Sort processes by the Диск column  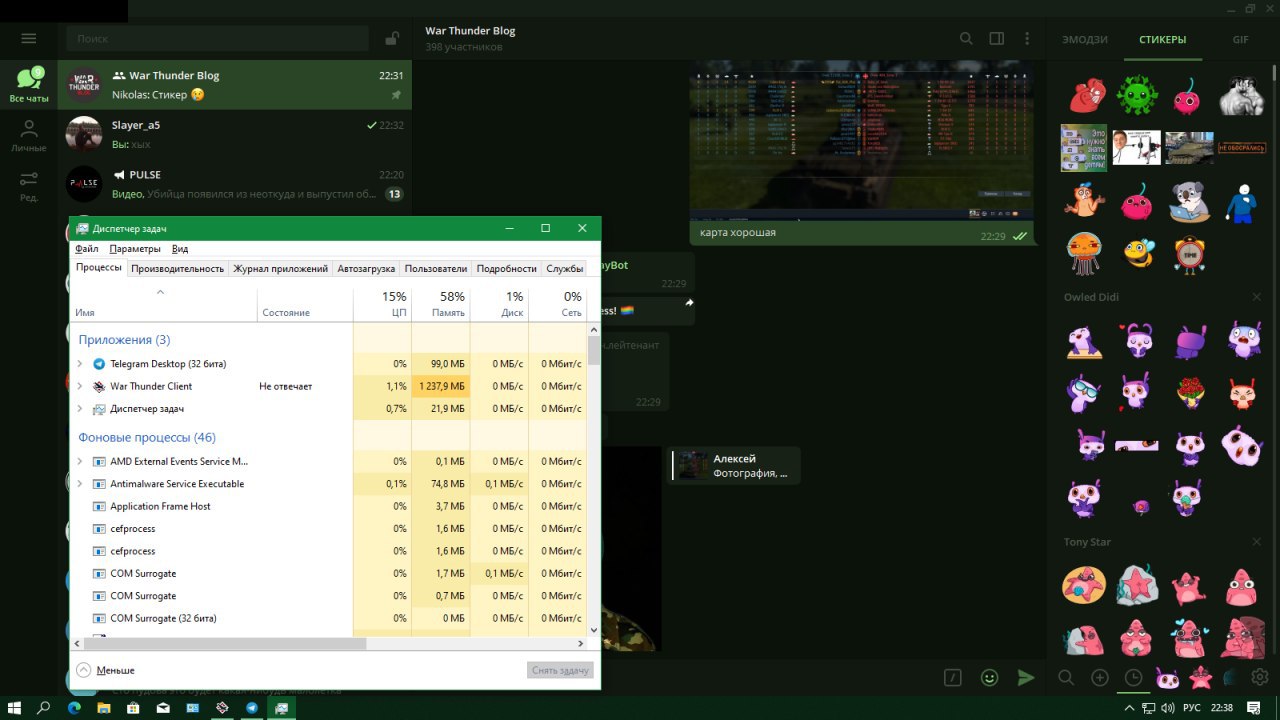click(x=499, y=305)
